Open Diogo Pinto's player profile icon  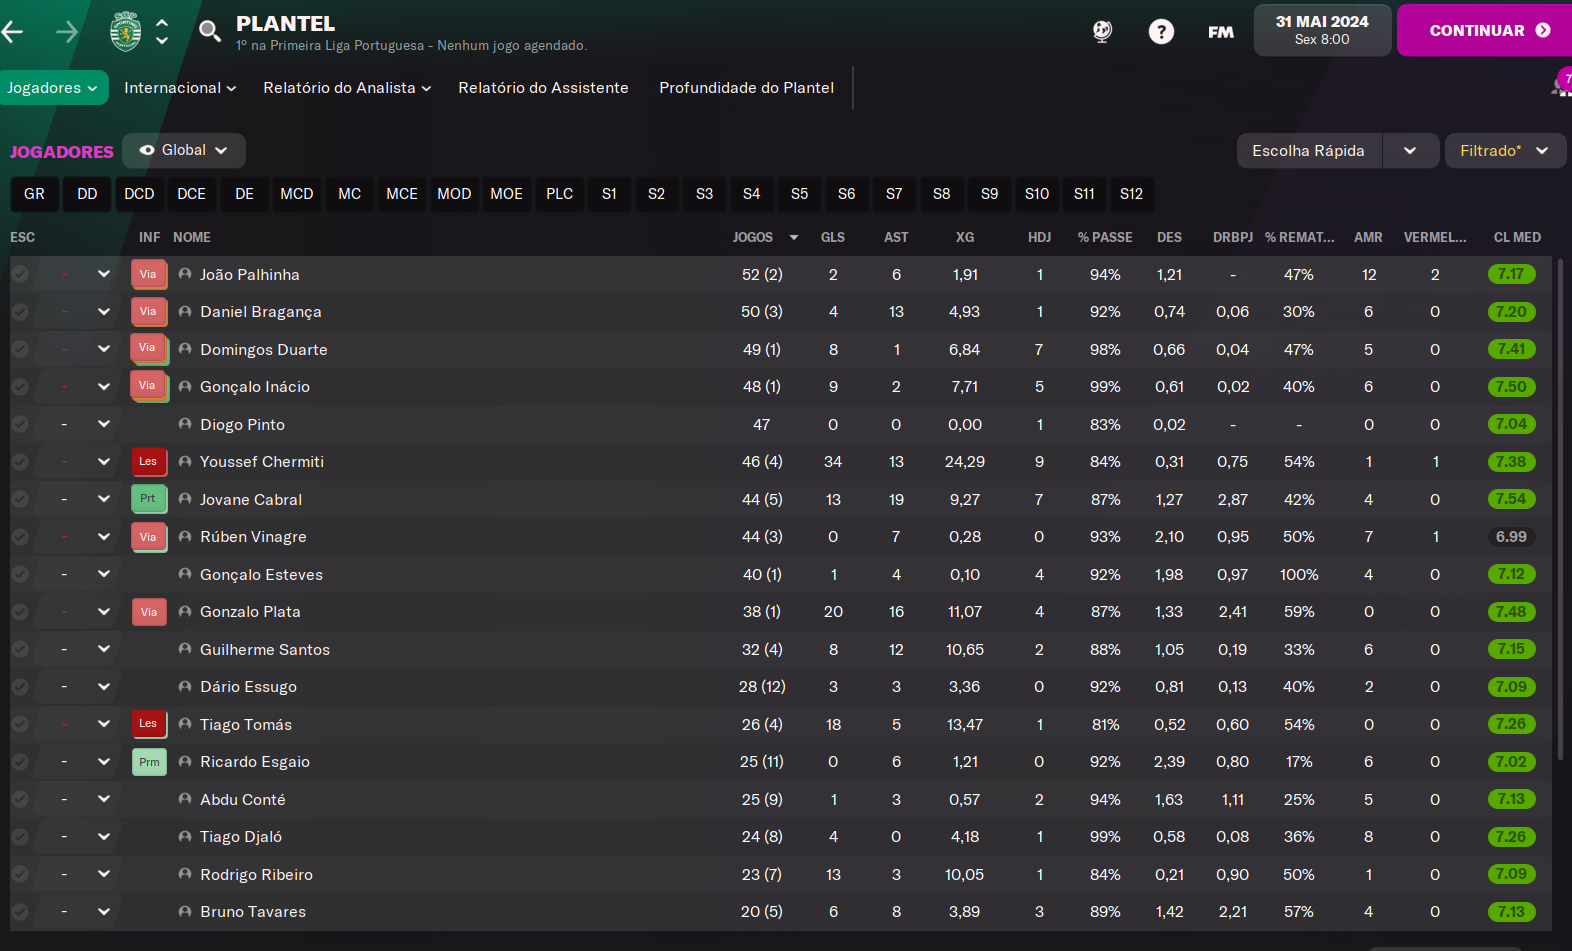(x=185, y=424)
